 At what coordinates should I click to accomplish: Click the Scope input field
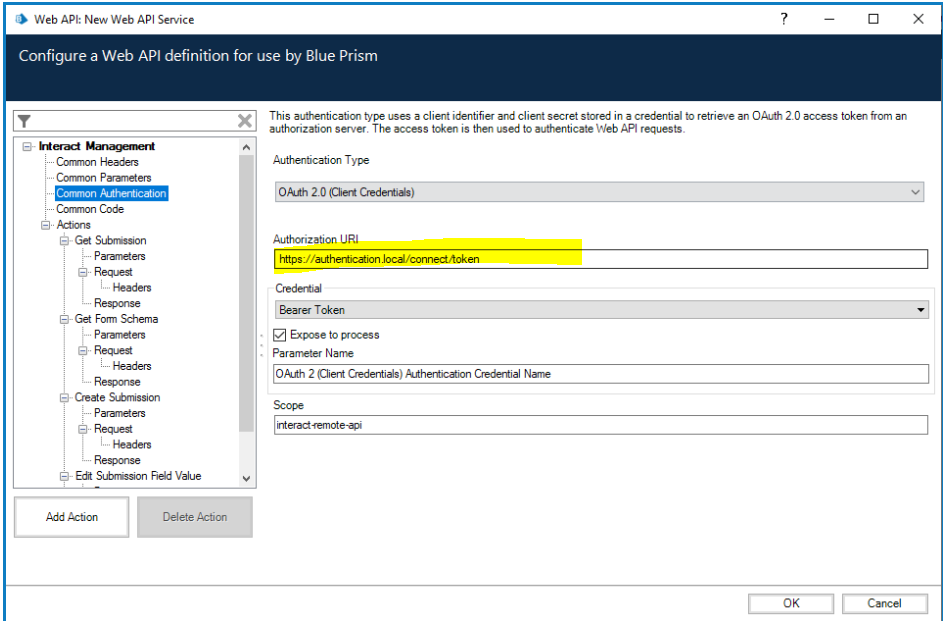click(x=600, y=425)
